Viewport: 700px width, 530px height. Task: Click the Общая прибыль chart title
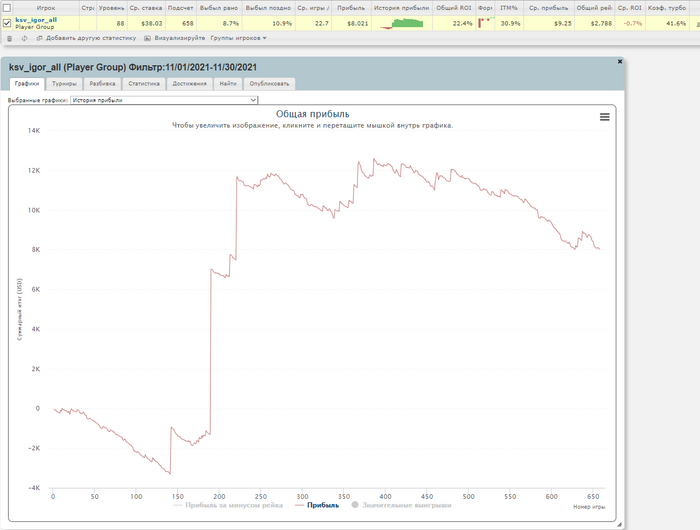312,114
